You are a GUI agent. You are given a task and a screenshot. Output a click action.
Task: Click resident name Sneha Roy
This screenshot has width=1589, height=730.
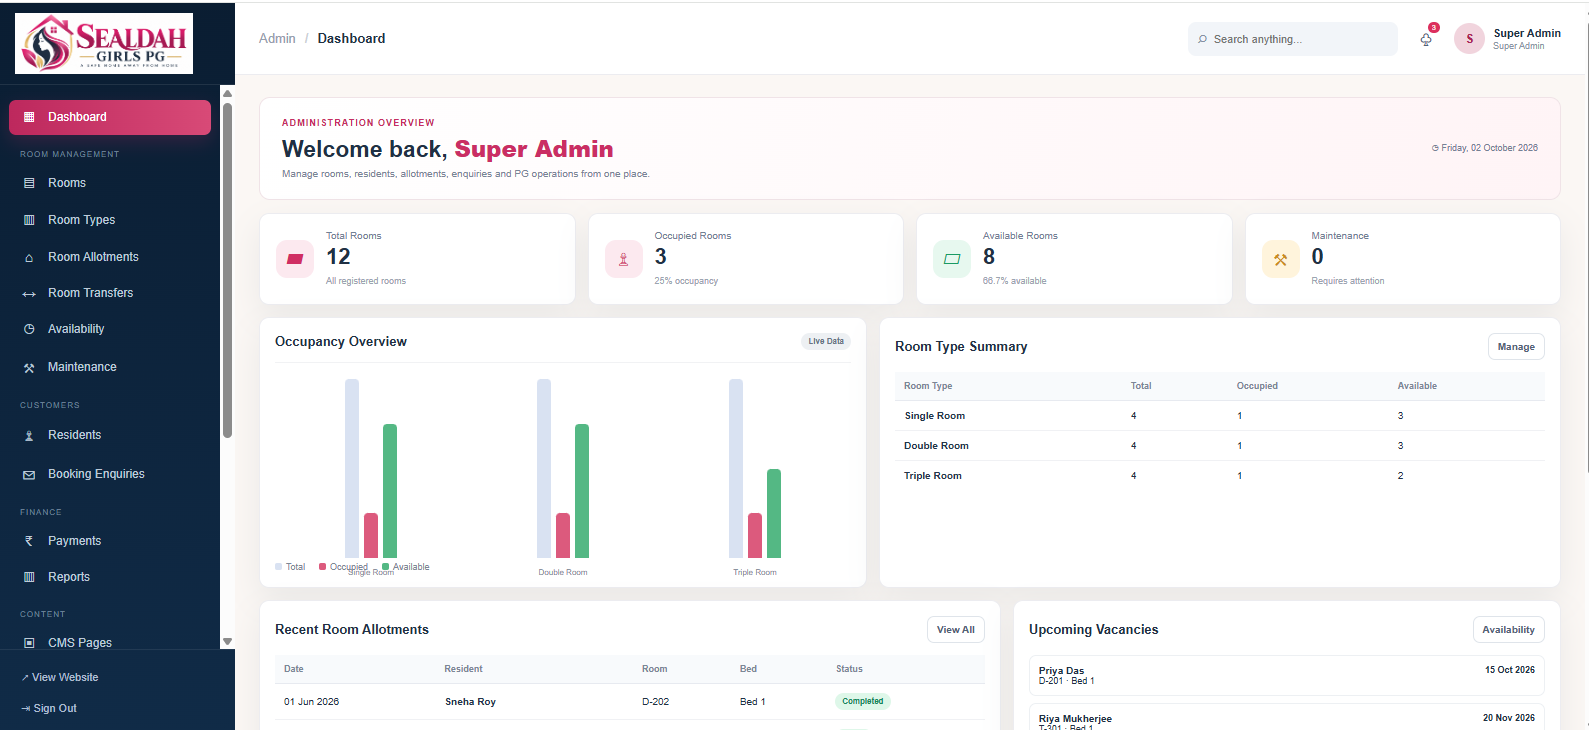pos(470,702)
